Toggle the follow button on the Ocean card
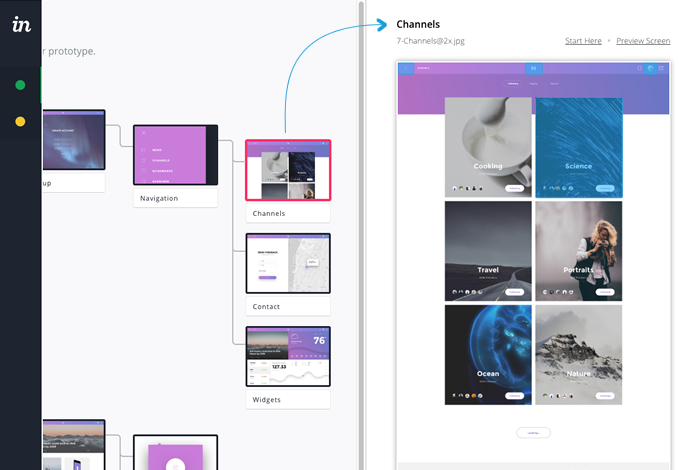 coord(514,396)
